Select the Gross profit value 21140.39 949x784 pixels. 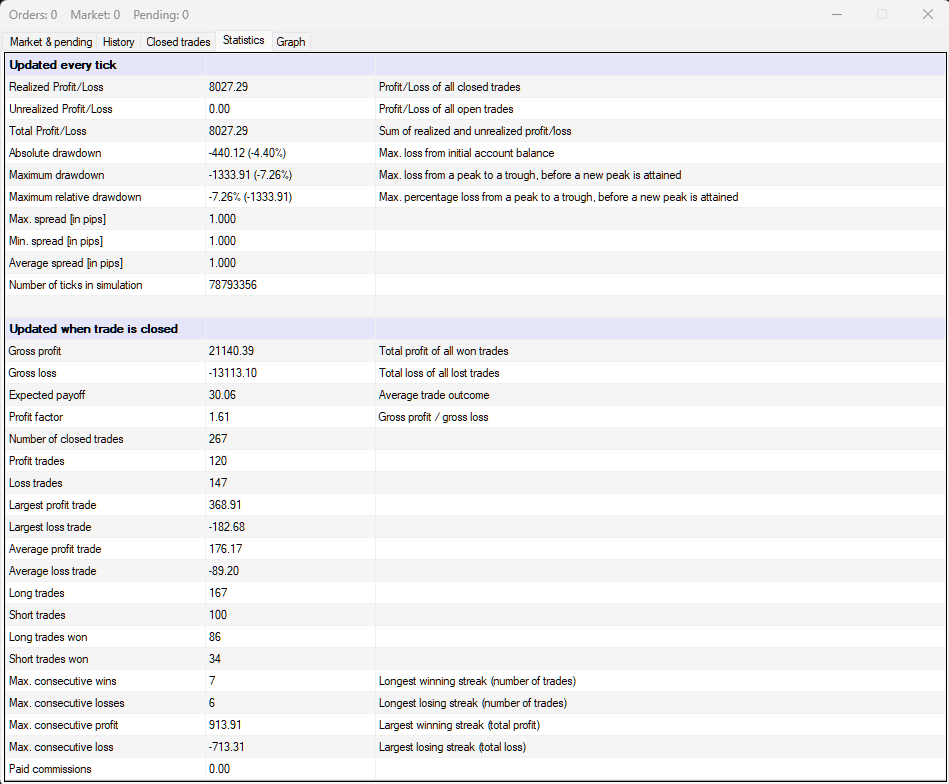point(231,351)
